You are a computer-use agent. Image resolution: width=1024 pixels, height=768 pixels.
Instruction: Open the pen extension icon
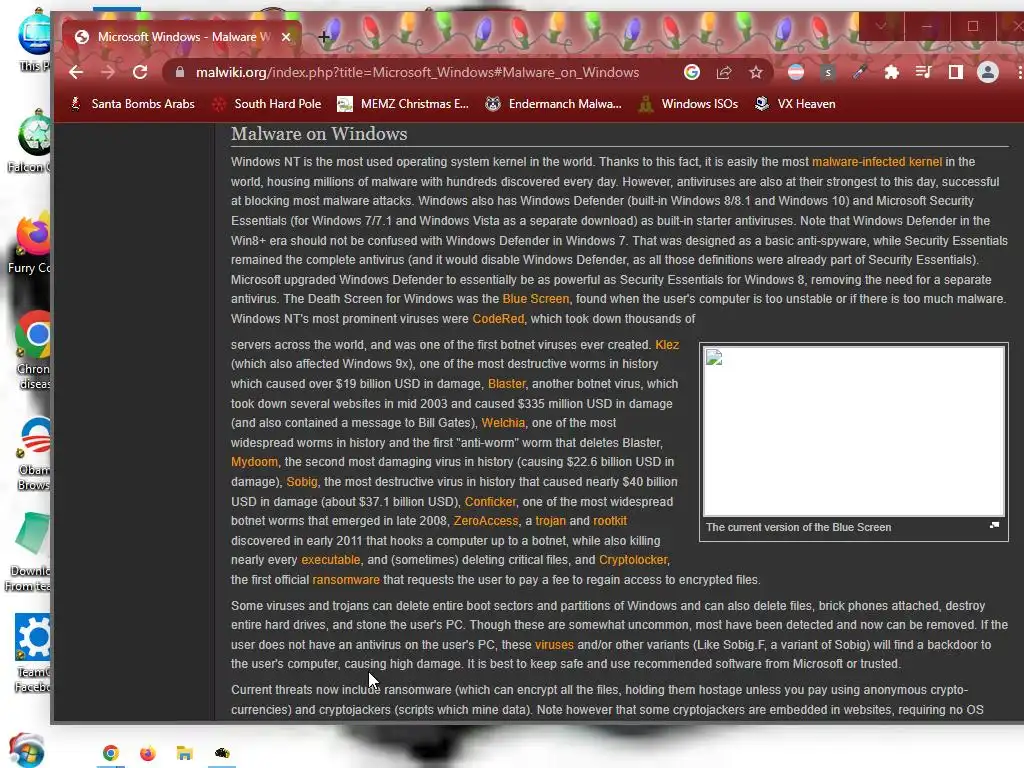pyautogui.click(x=859, y=72)
